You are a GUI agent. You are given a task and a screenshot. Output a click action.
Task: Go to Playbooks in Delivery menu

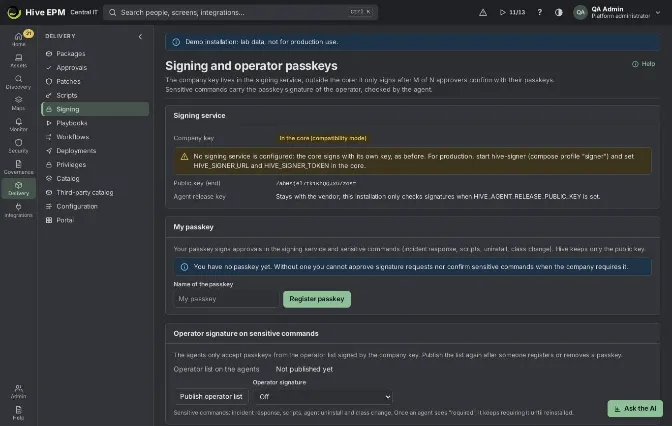(95, 123)
